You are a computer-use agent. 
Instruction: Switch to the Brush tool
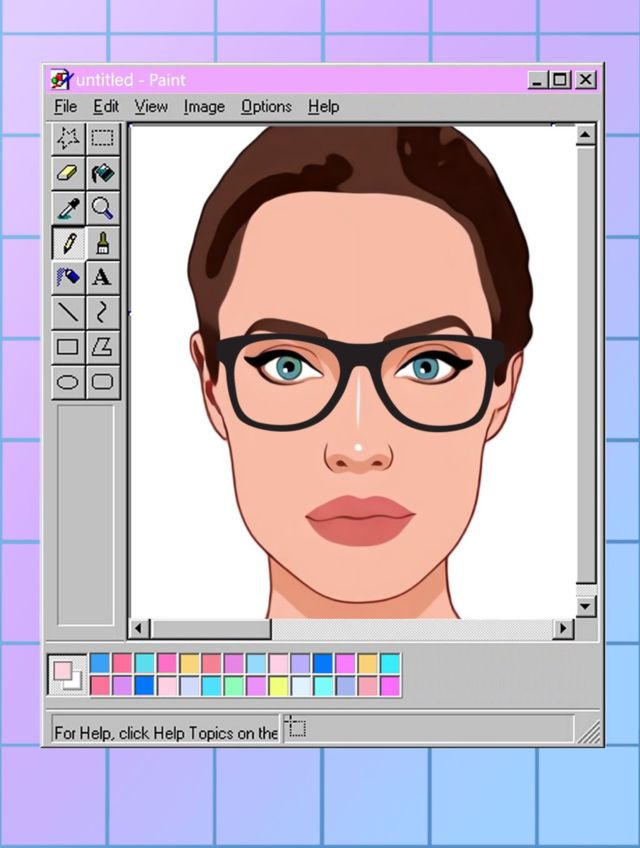[102, 243]
